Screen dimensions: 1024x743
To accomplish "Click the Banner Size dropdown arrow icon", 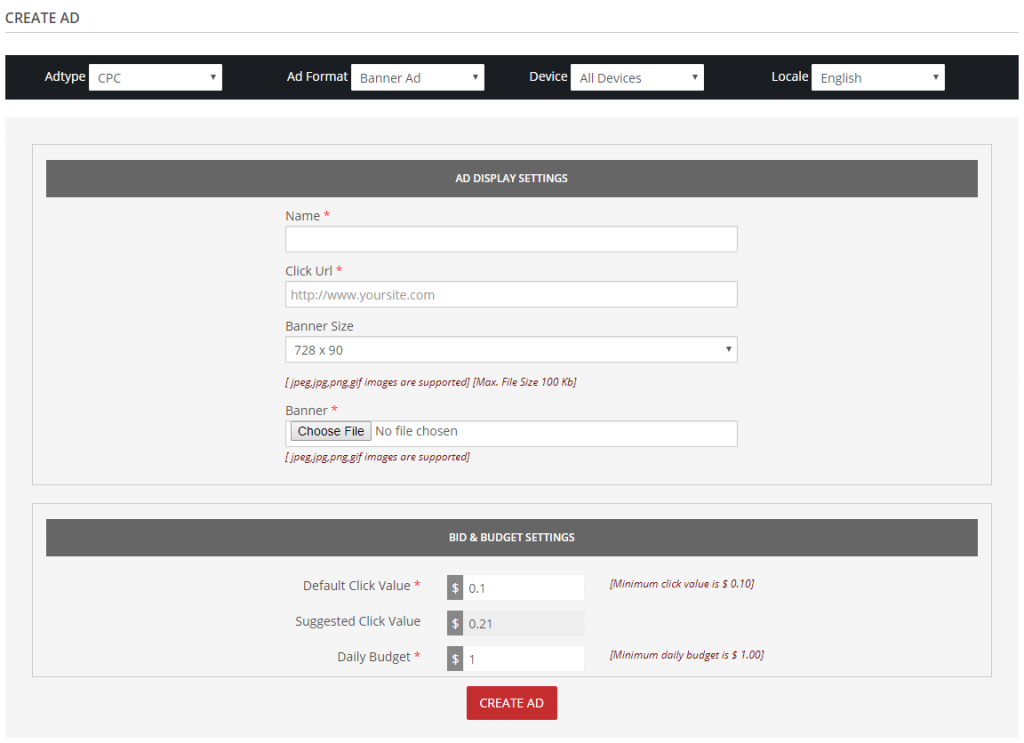I will tap(729, 349).
